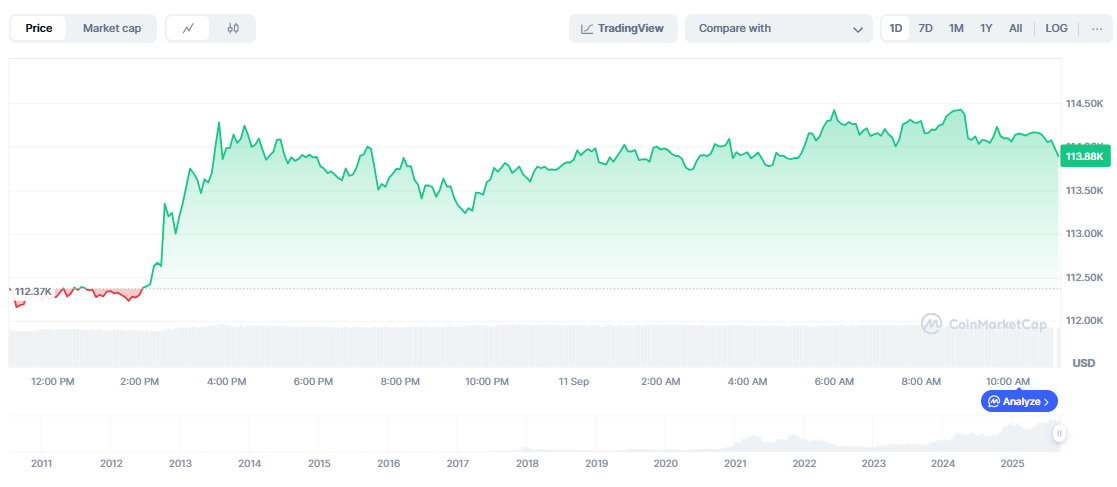Click the 112.37K opening price label

[x=33, y=292]
